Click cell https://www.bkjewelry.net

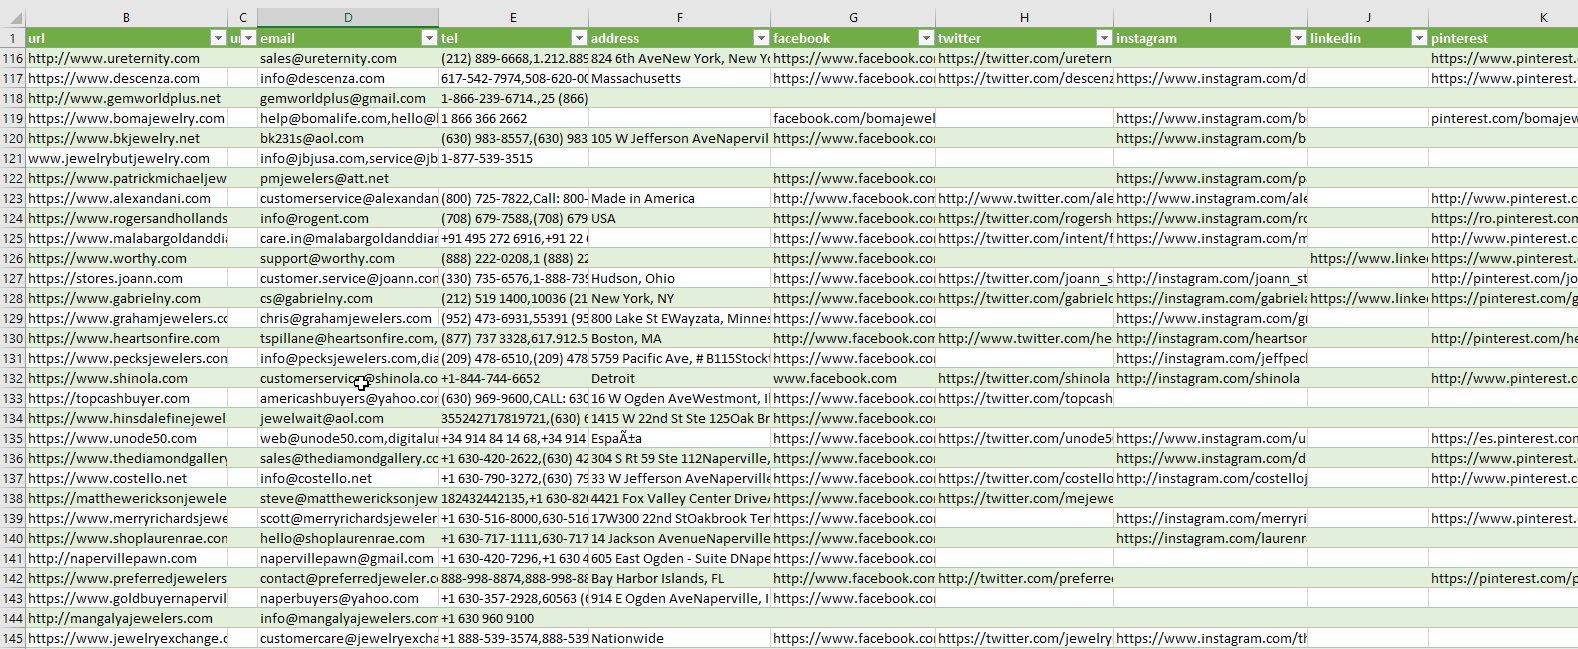(x=127, y=138)
